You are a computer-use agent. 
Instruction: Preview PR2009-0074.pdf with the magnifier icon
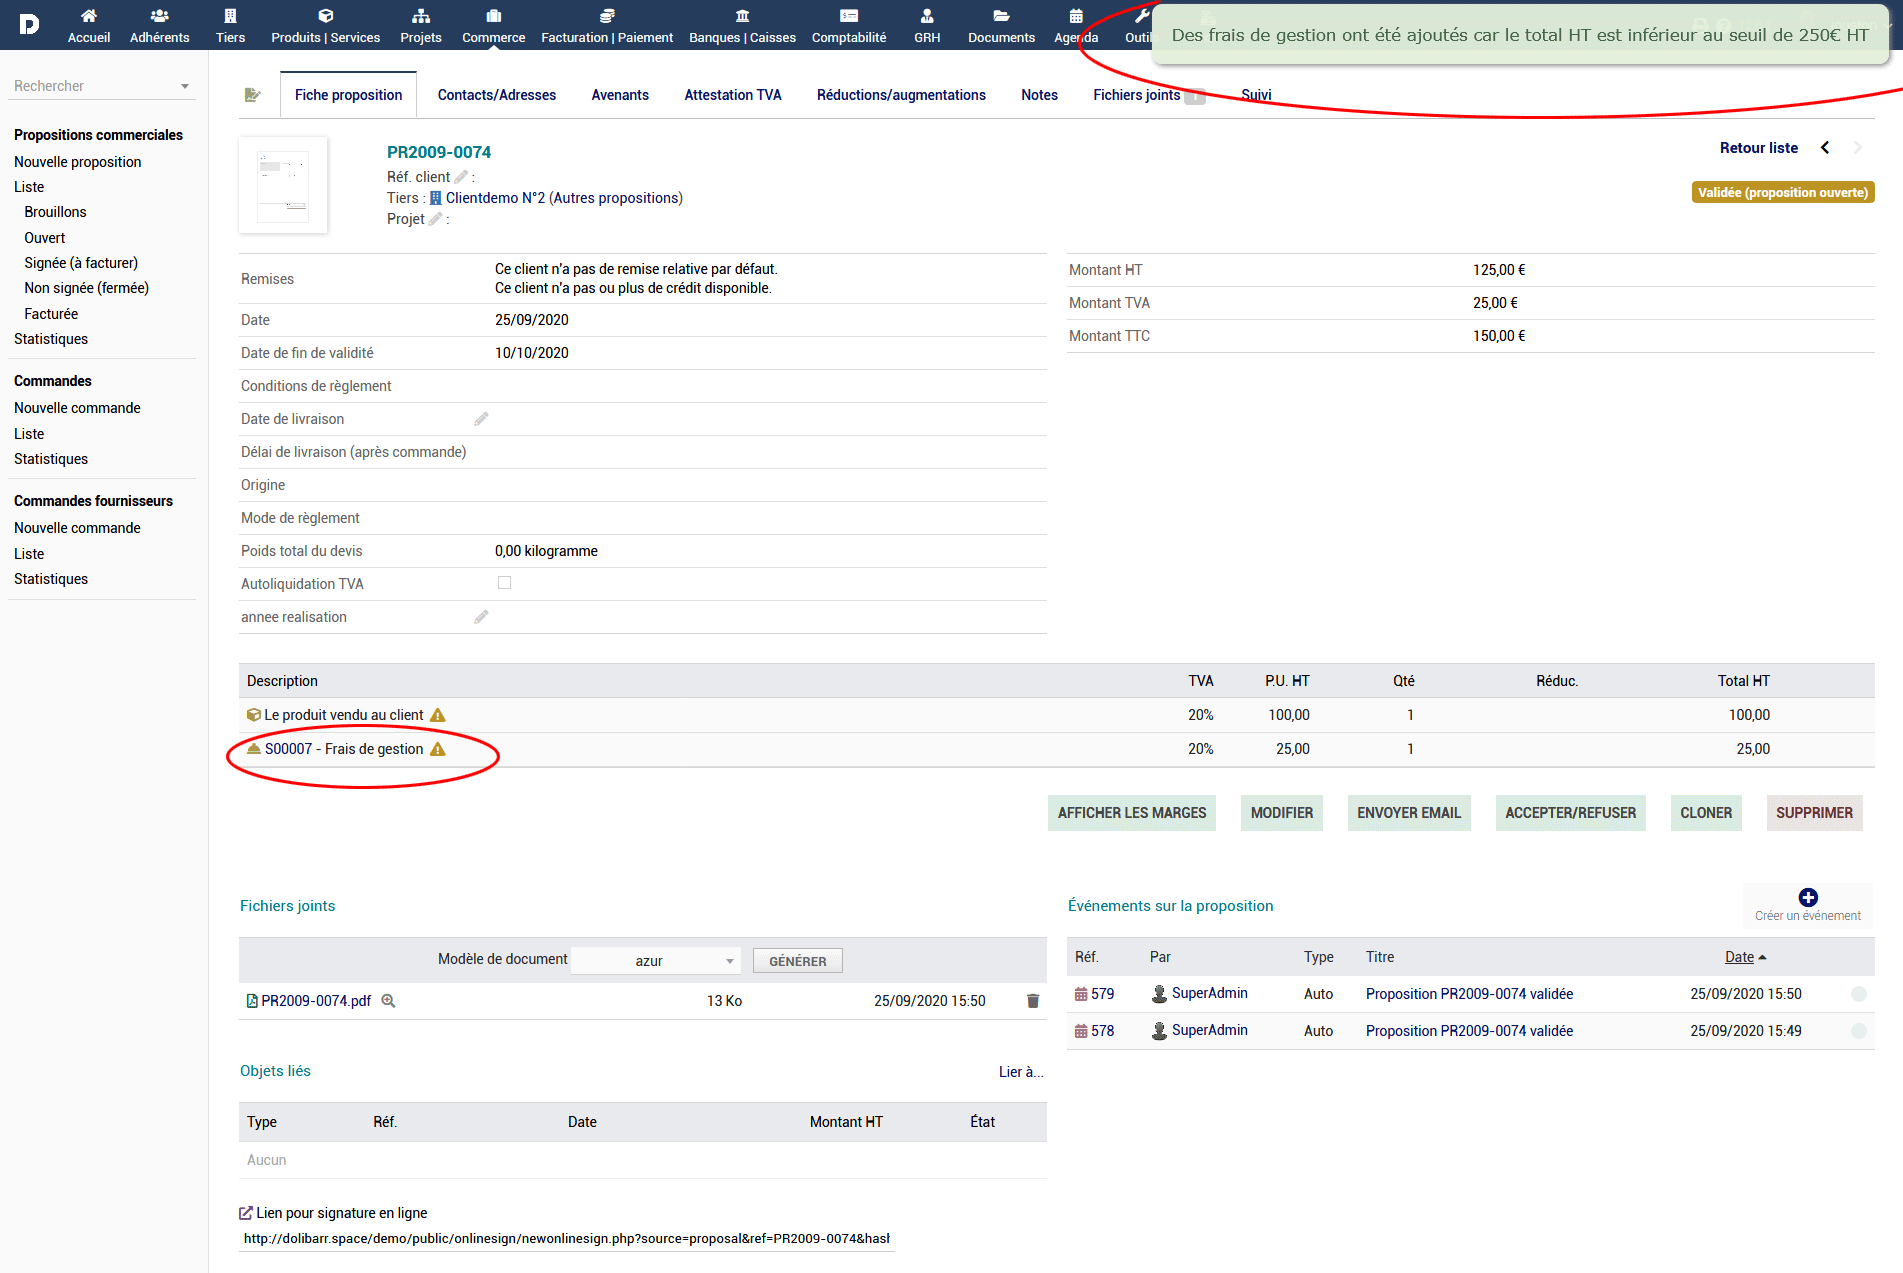pos(389,1001)
